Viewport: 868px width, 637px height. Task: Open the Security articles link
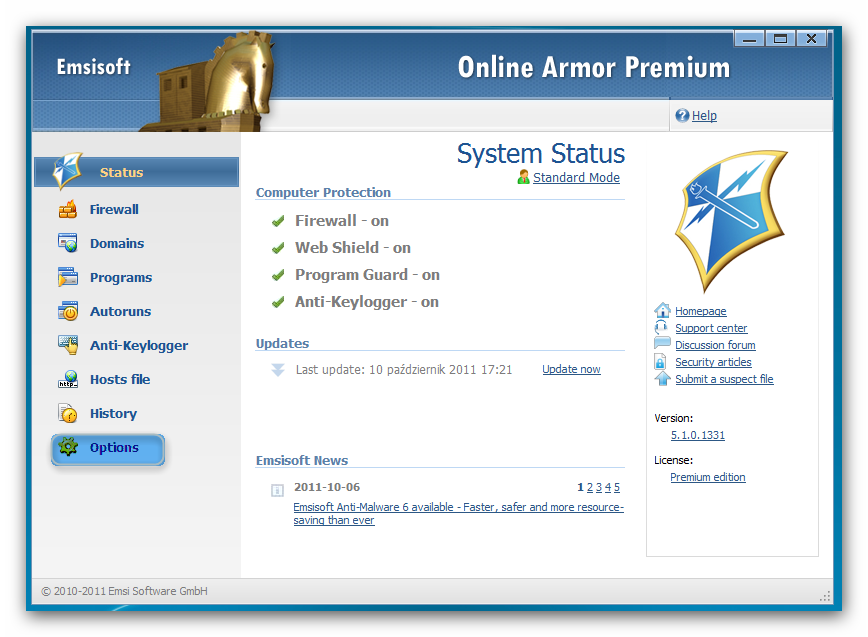pyautogui.click(x=714, y=362)
